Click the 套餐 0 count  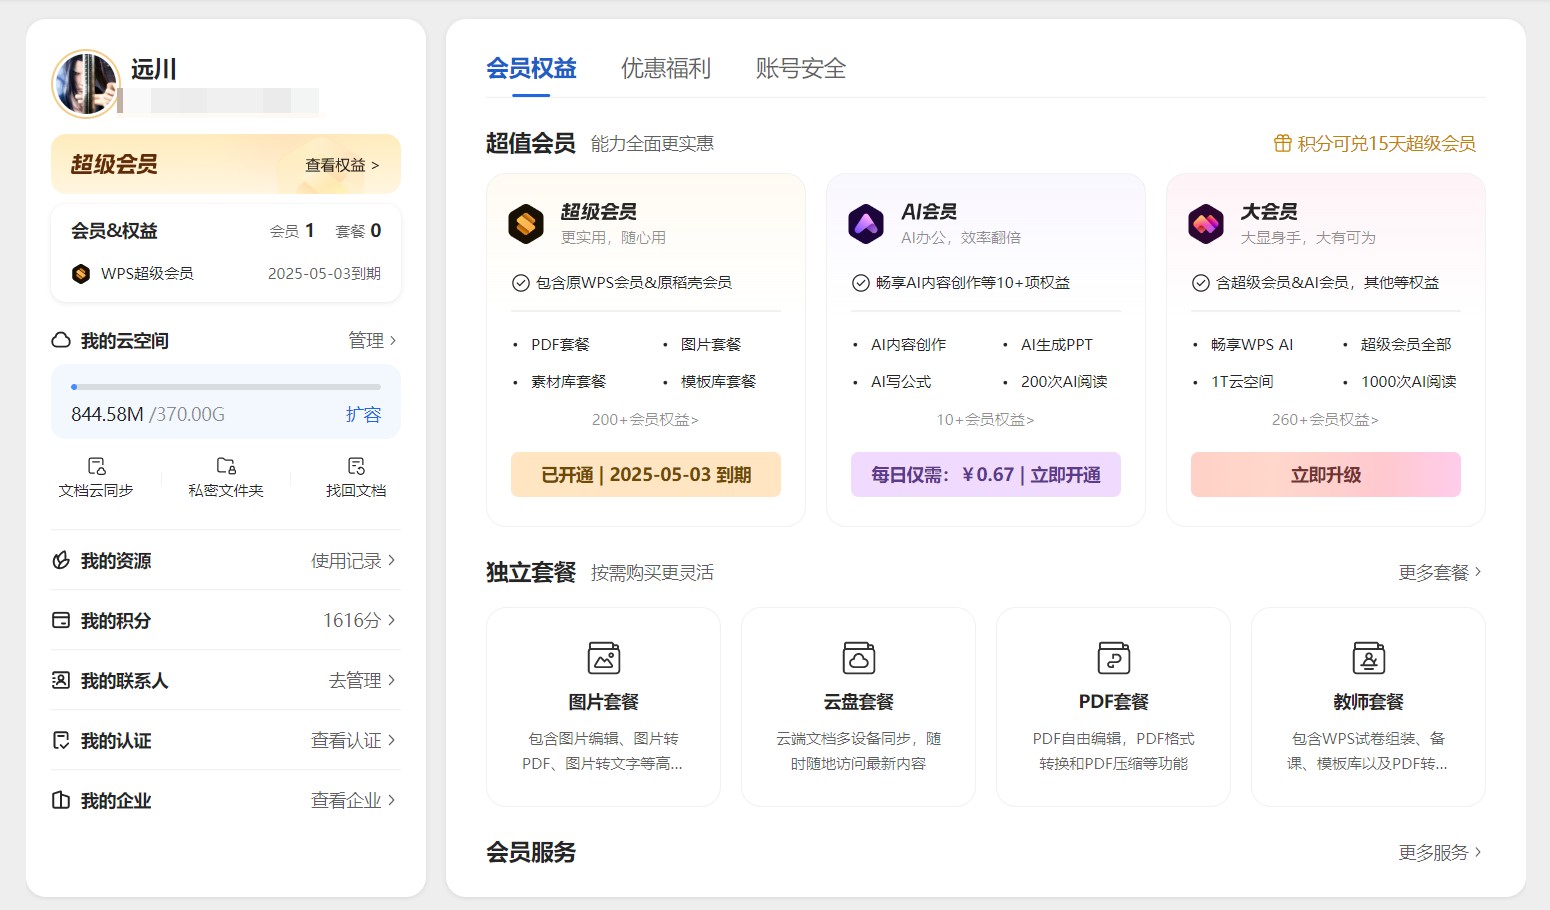pyautogui.click(x=358, y=231)
